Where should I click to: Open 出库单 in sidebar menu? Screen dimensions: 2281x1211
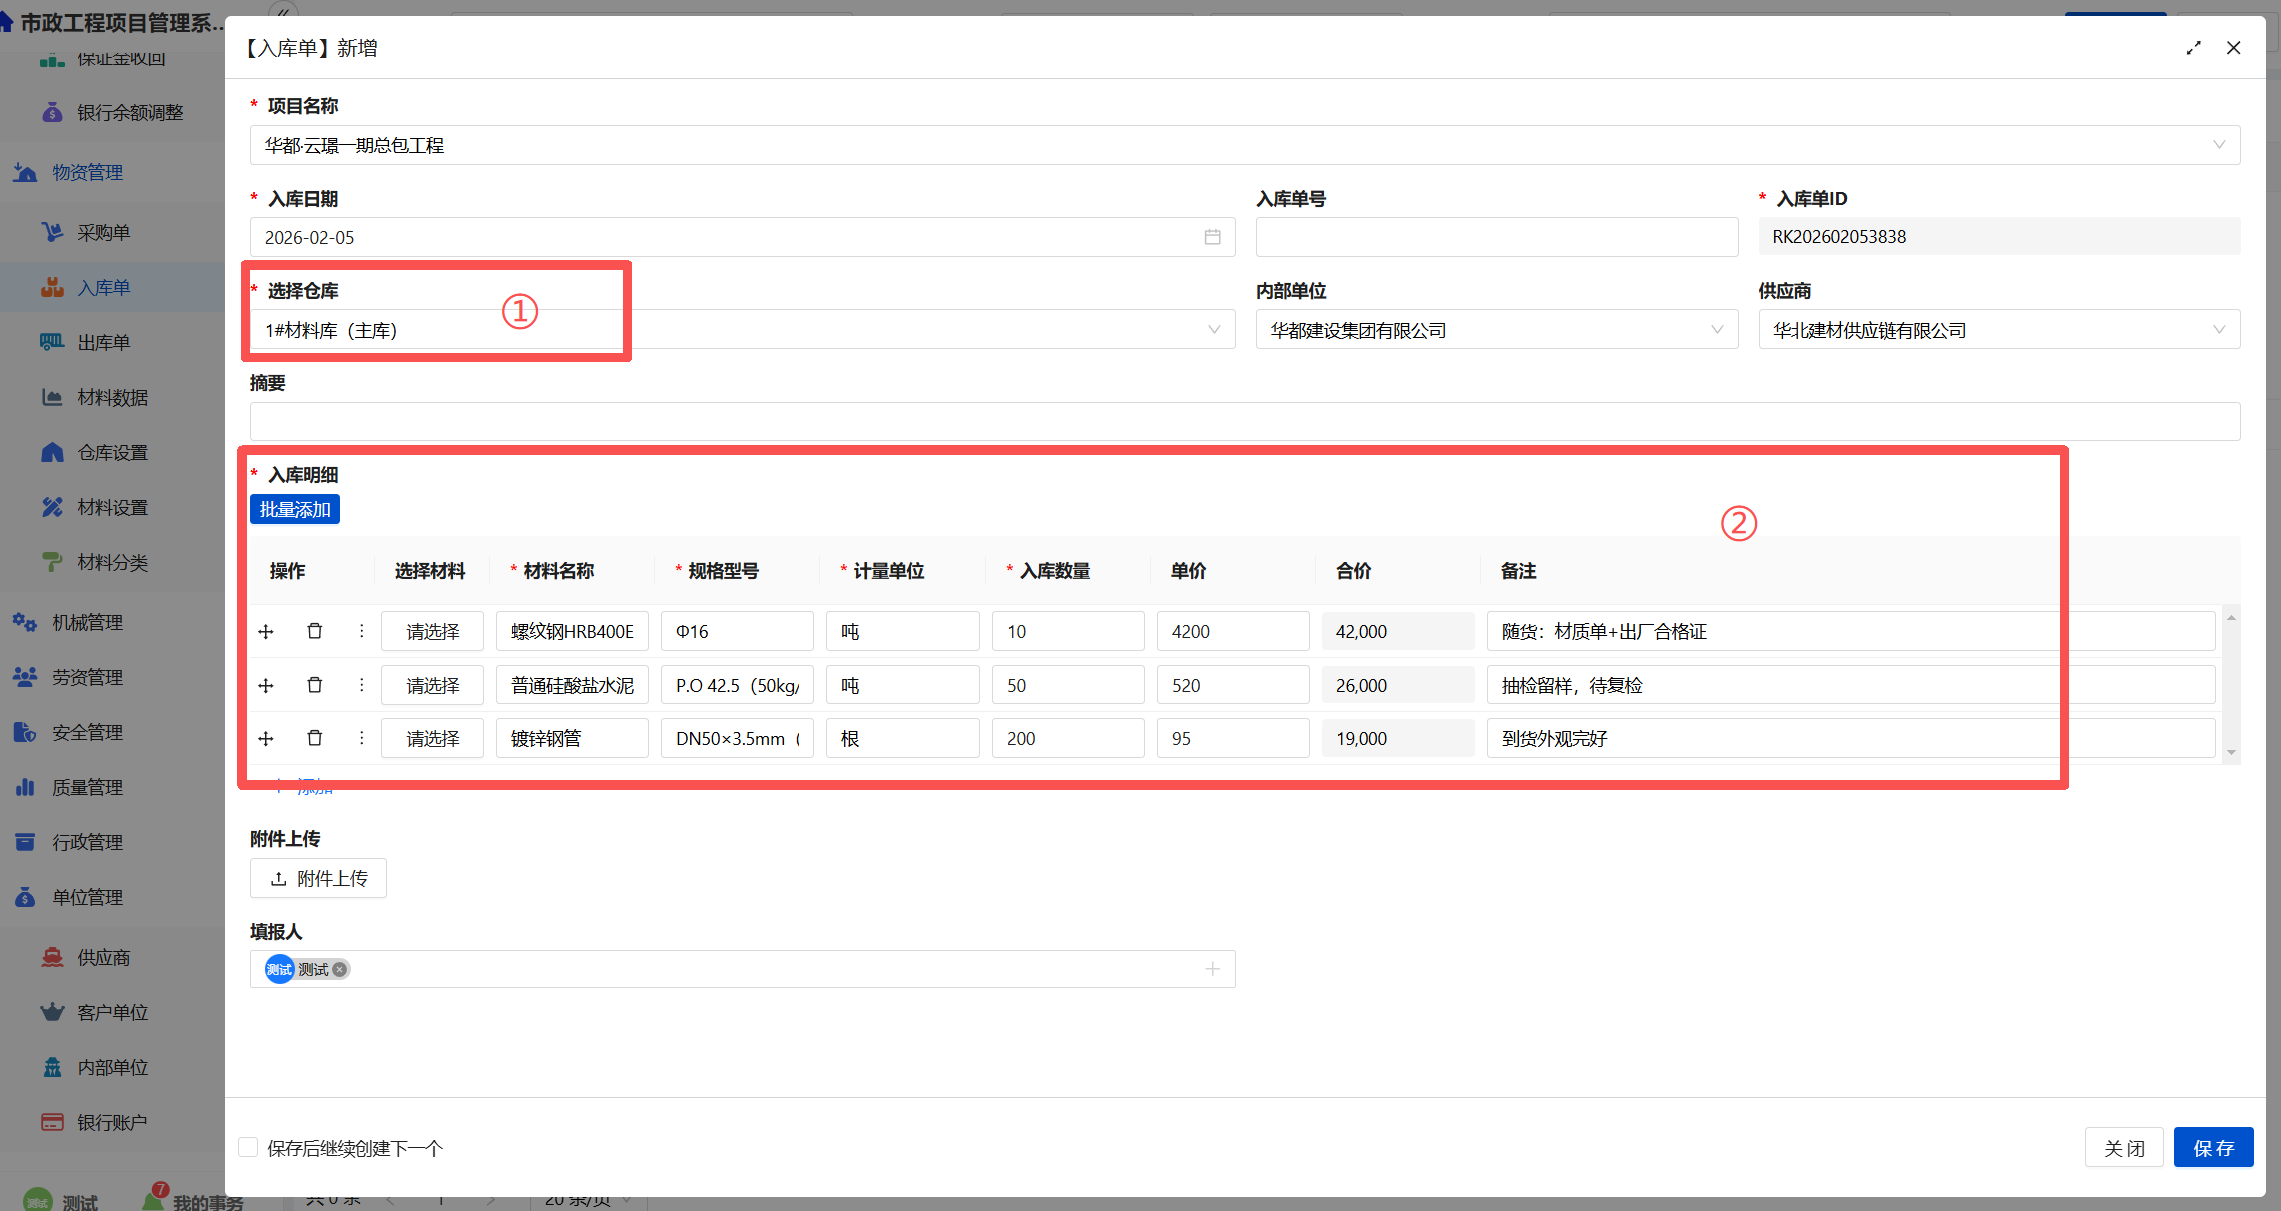point(104,343)
